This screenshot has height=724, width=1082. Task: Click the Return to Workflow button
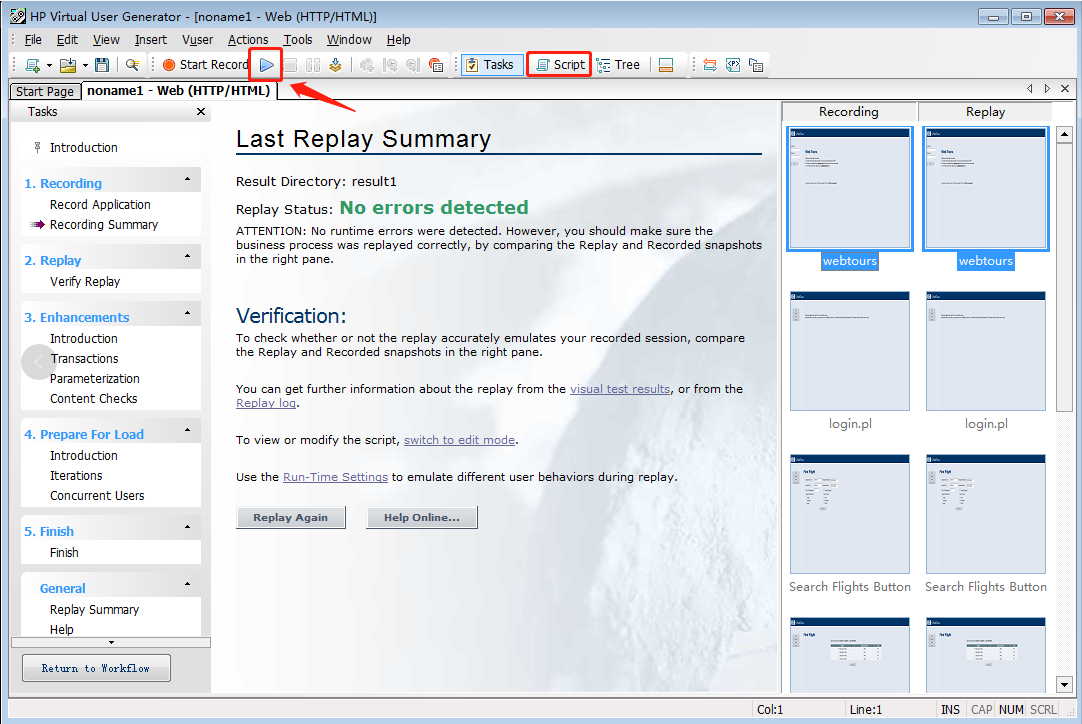click(97, 668)
